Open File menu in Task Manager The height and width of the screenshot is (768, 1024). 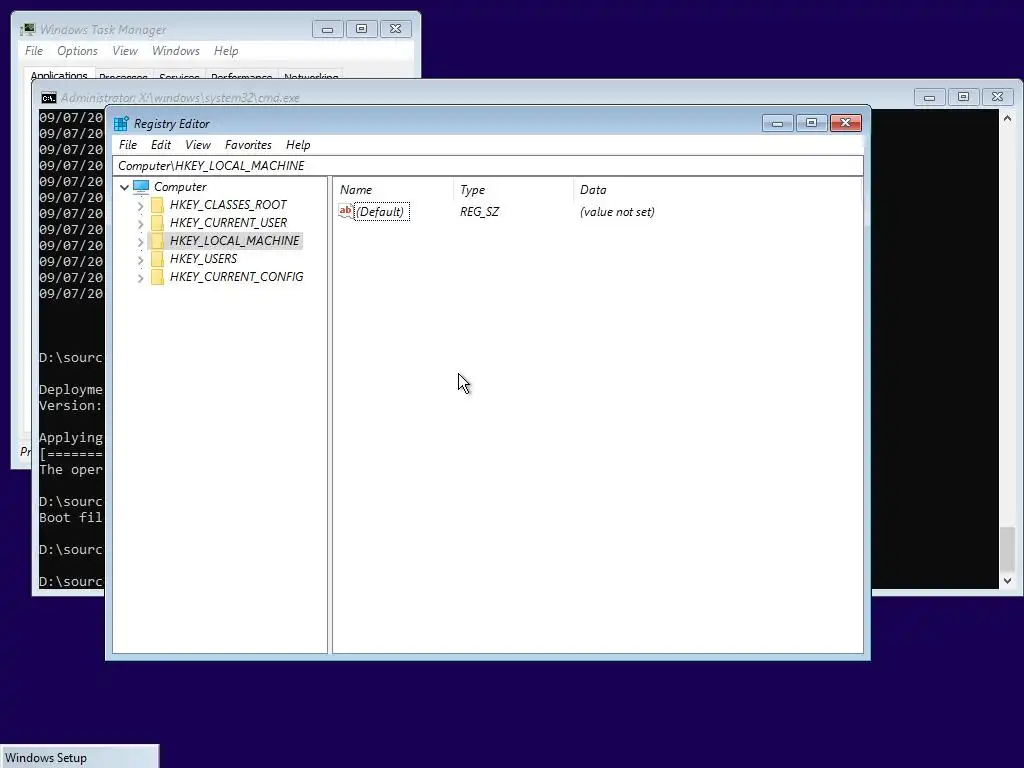34,51
